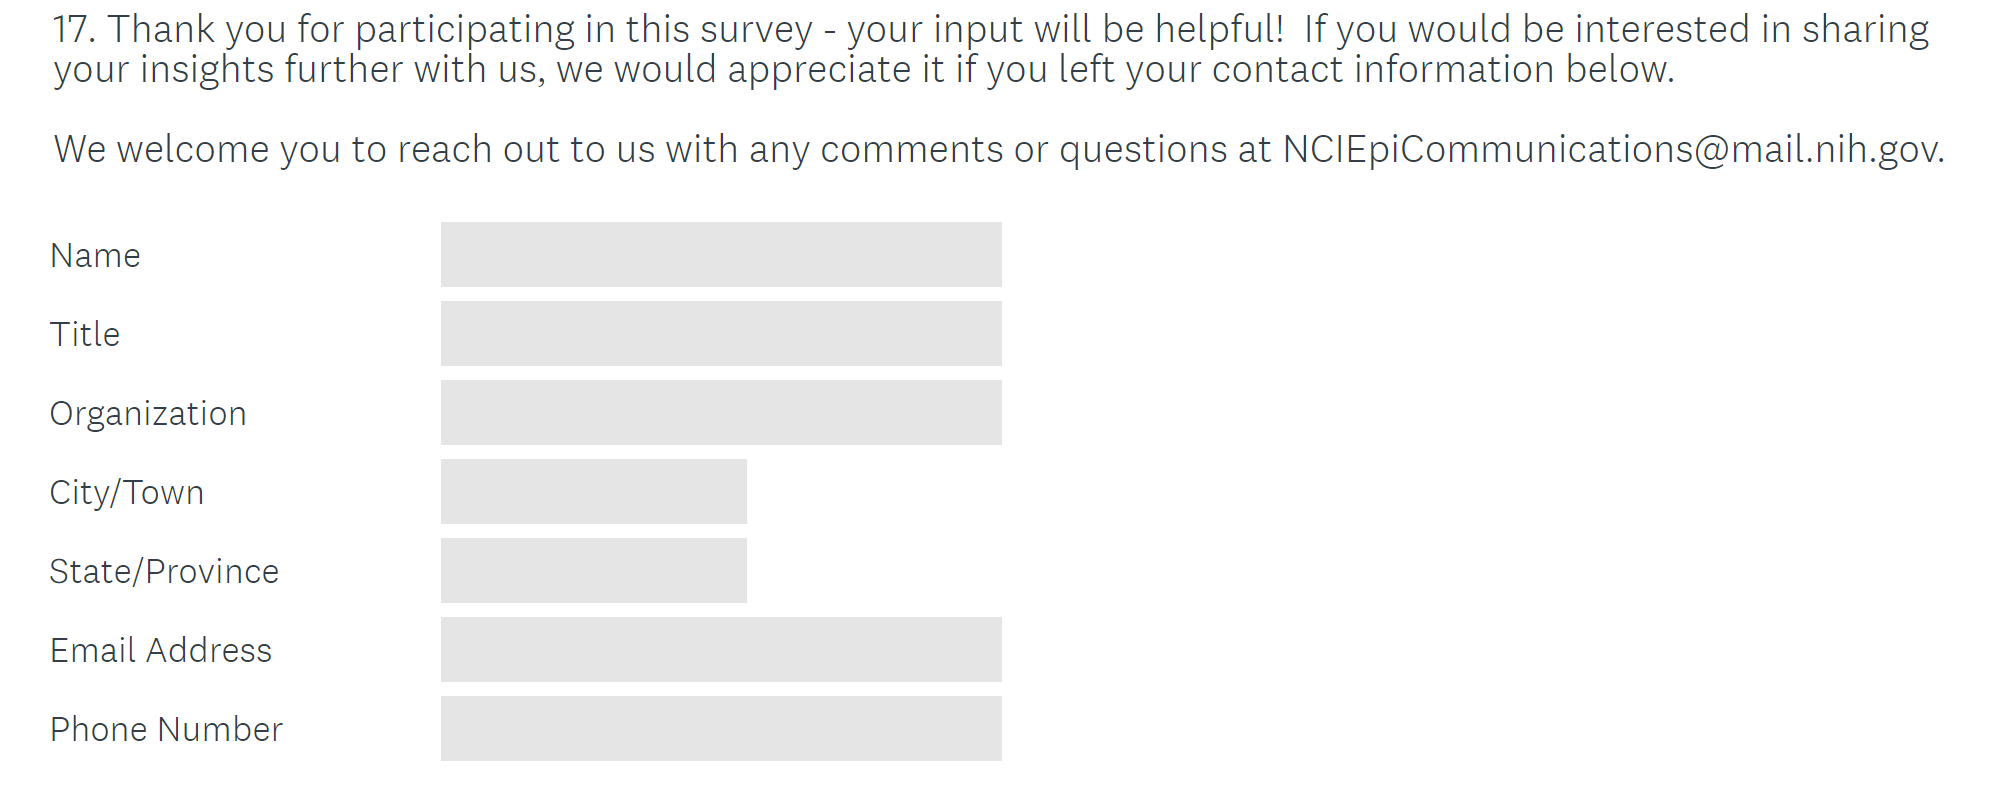The image size is (1999, 811).
Task: Click the "City/Town" label text
Action: (127, 493)
